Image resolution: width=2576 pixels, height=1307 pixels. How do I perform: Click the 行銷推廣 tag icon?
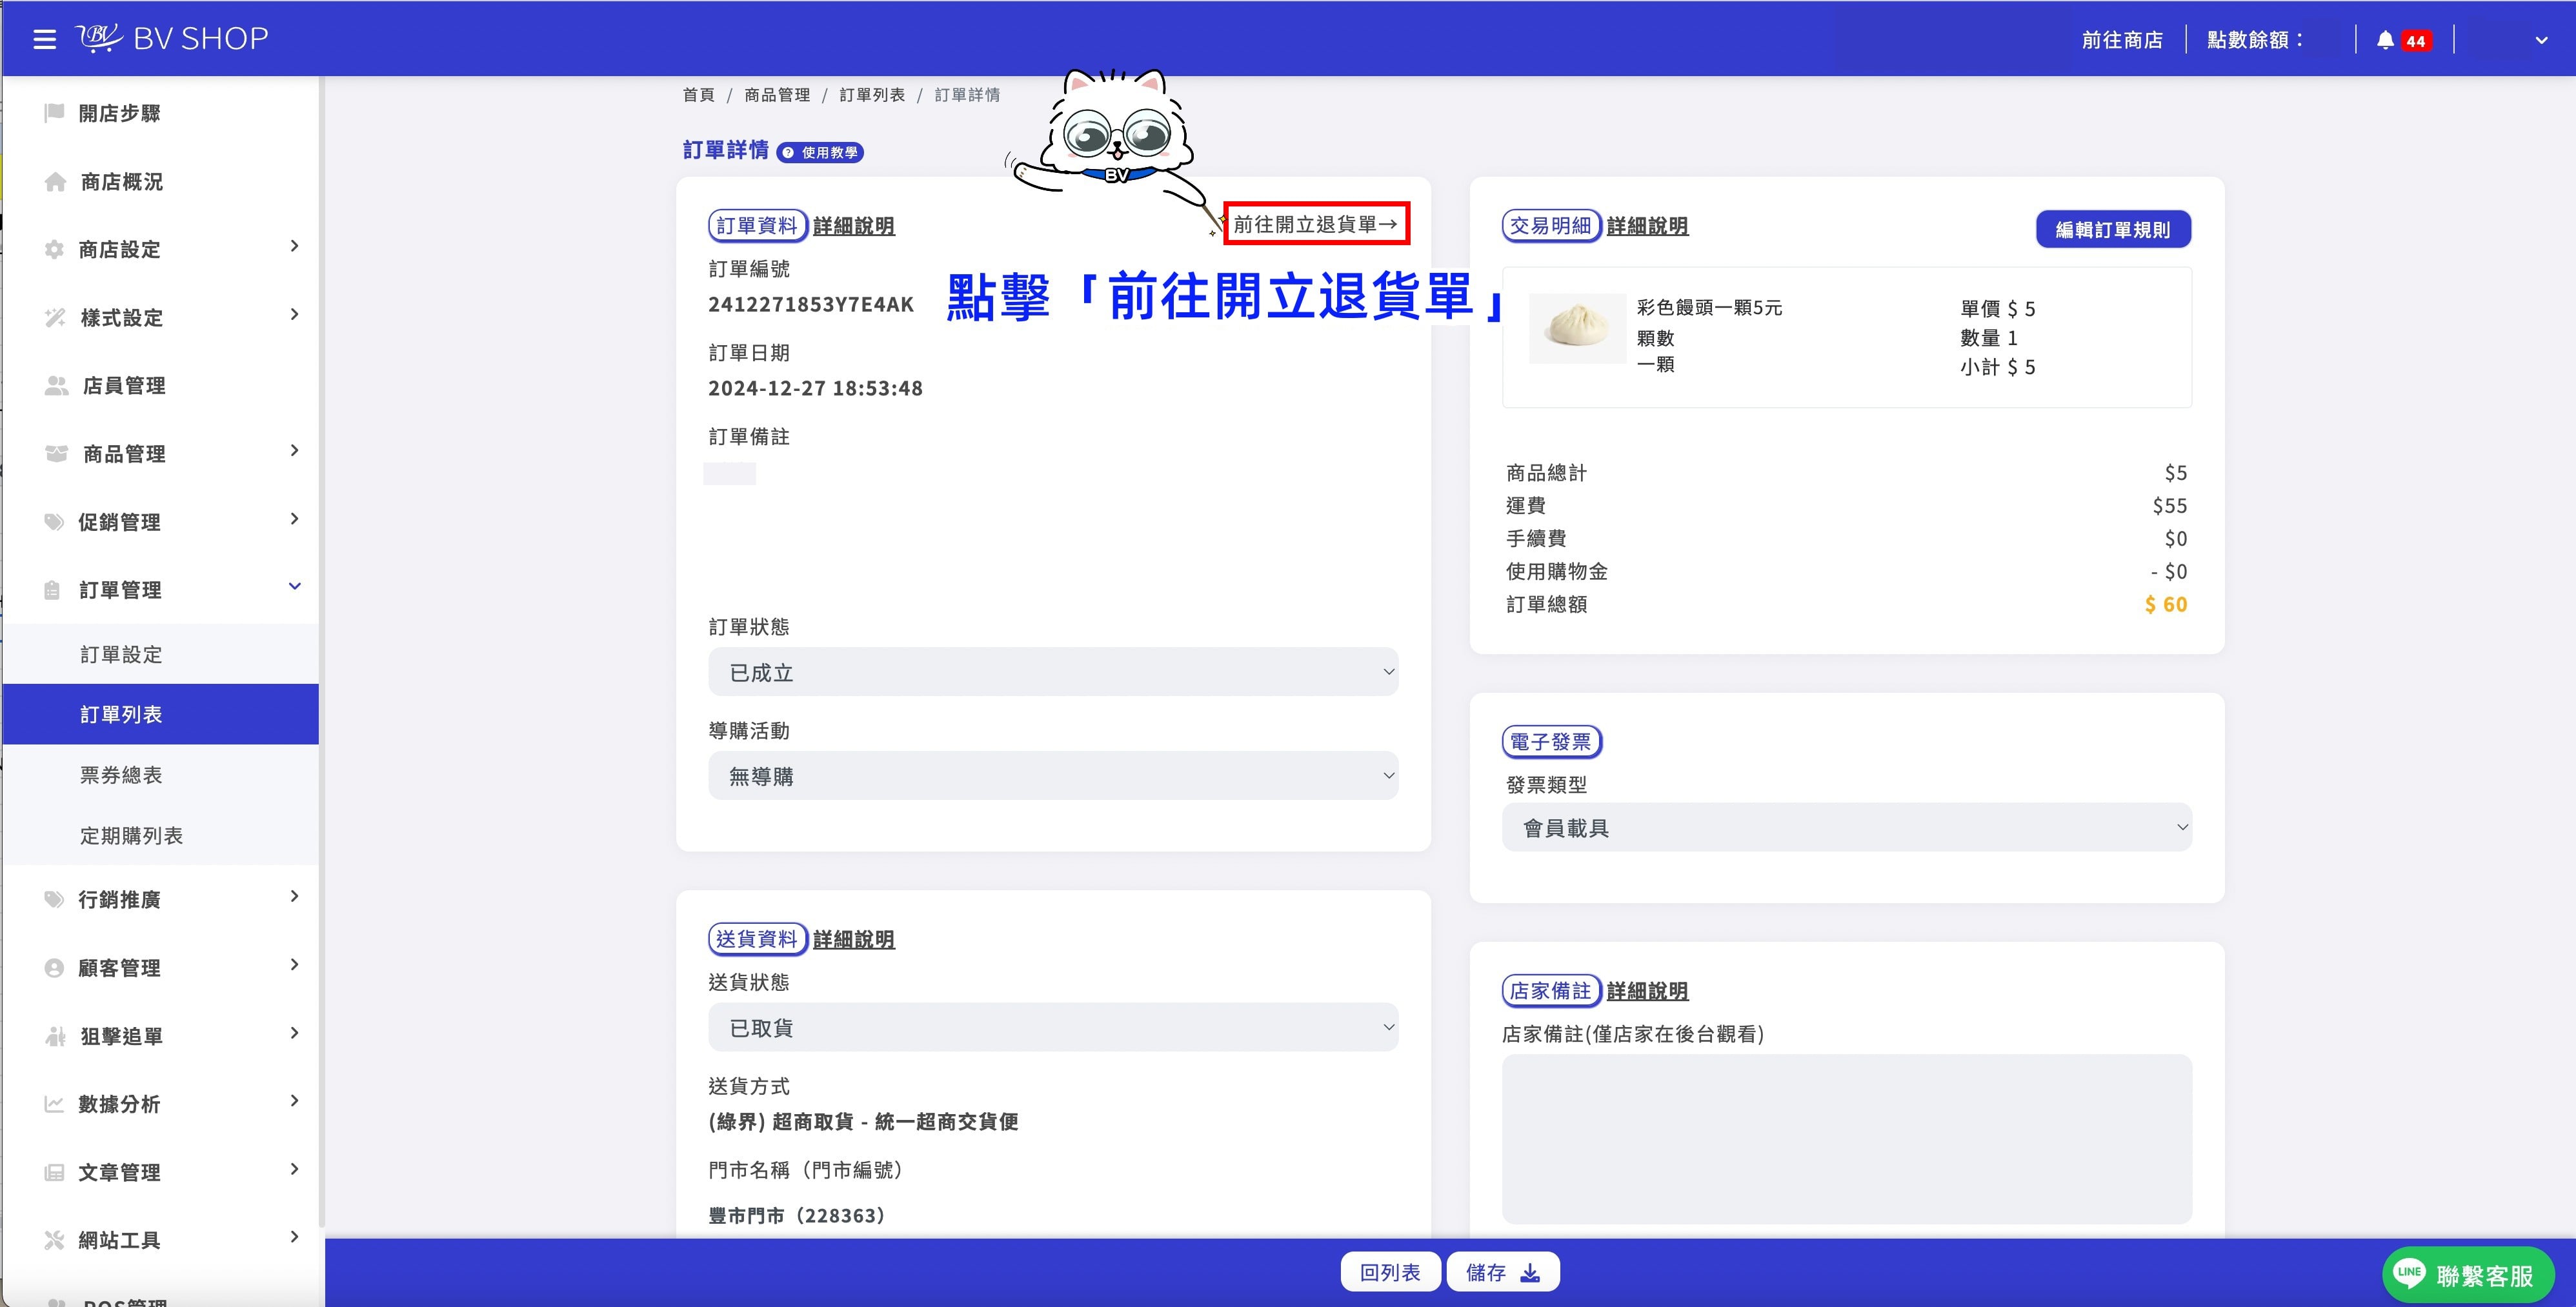point(54,899)
